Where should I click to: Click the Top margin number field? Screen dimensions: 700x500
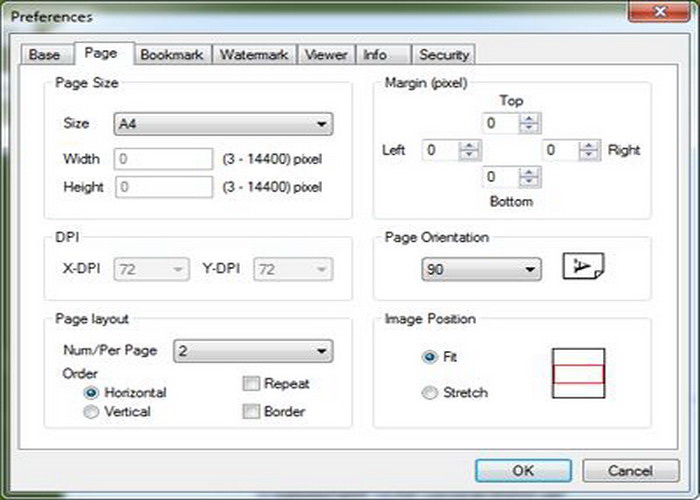tap(501, 123)
